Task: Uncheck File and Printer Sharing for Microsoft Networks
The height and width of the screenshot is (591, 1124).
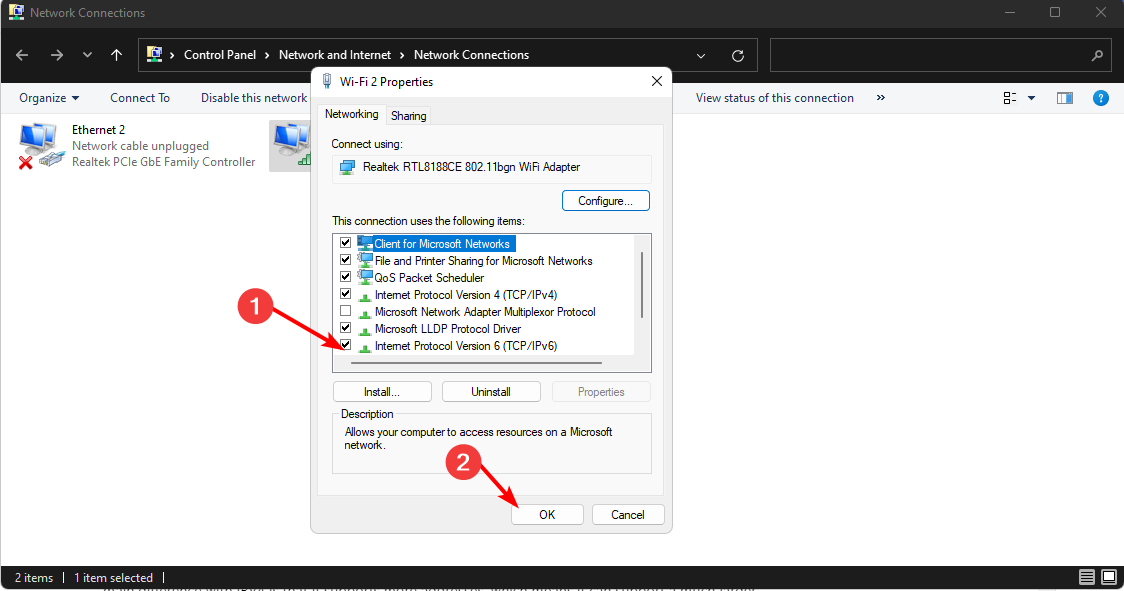Action: [346, 260]
